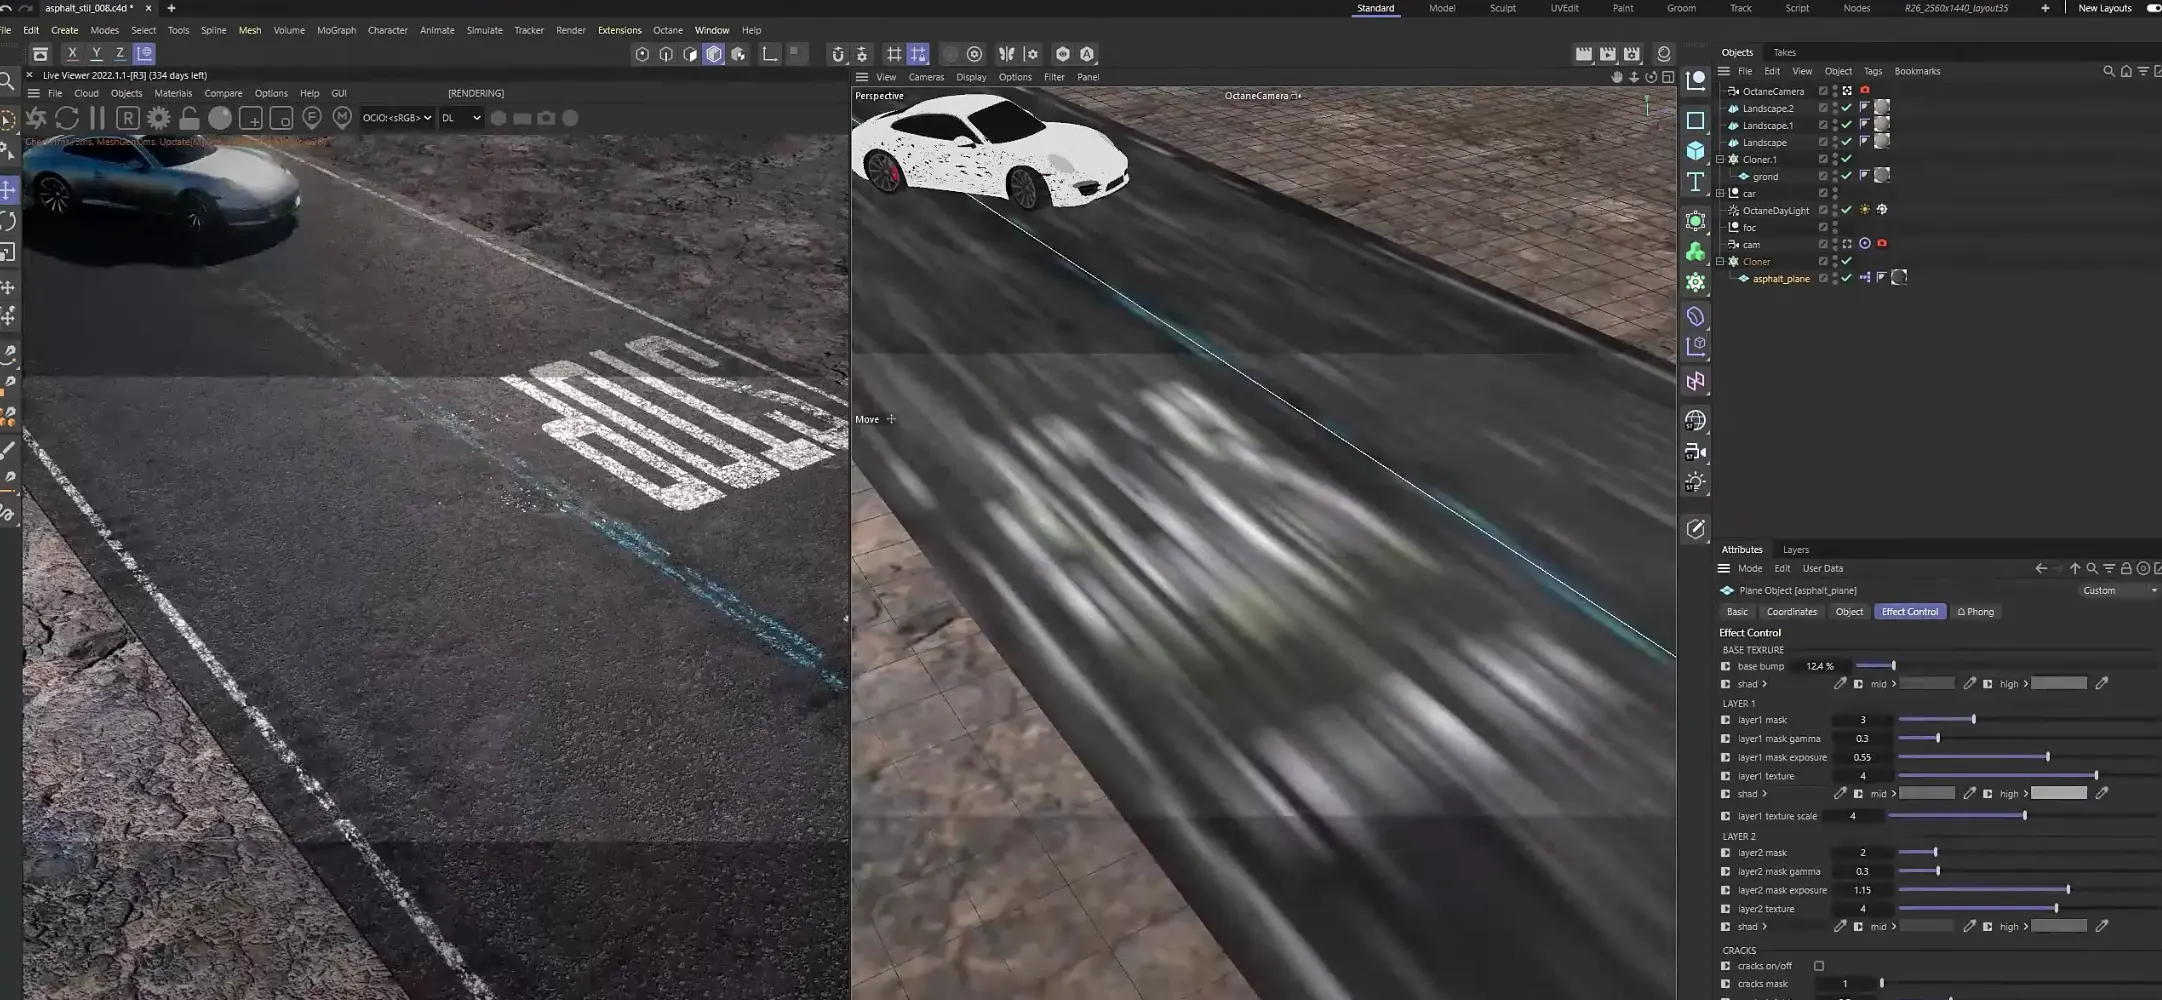Open Materials menu in Live Viewer
This screenshot has width=2162, height=1000.
(x=173, y=93)
